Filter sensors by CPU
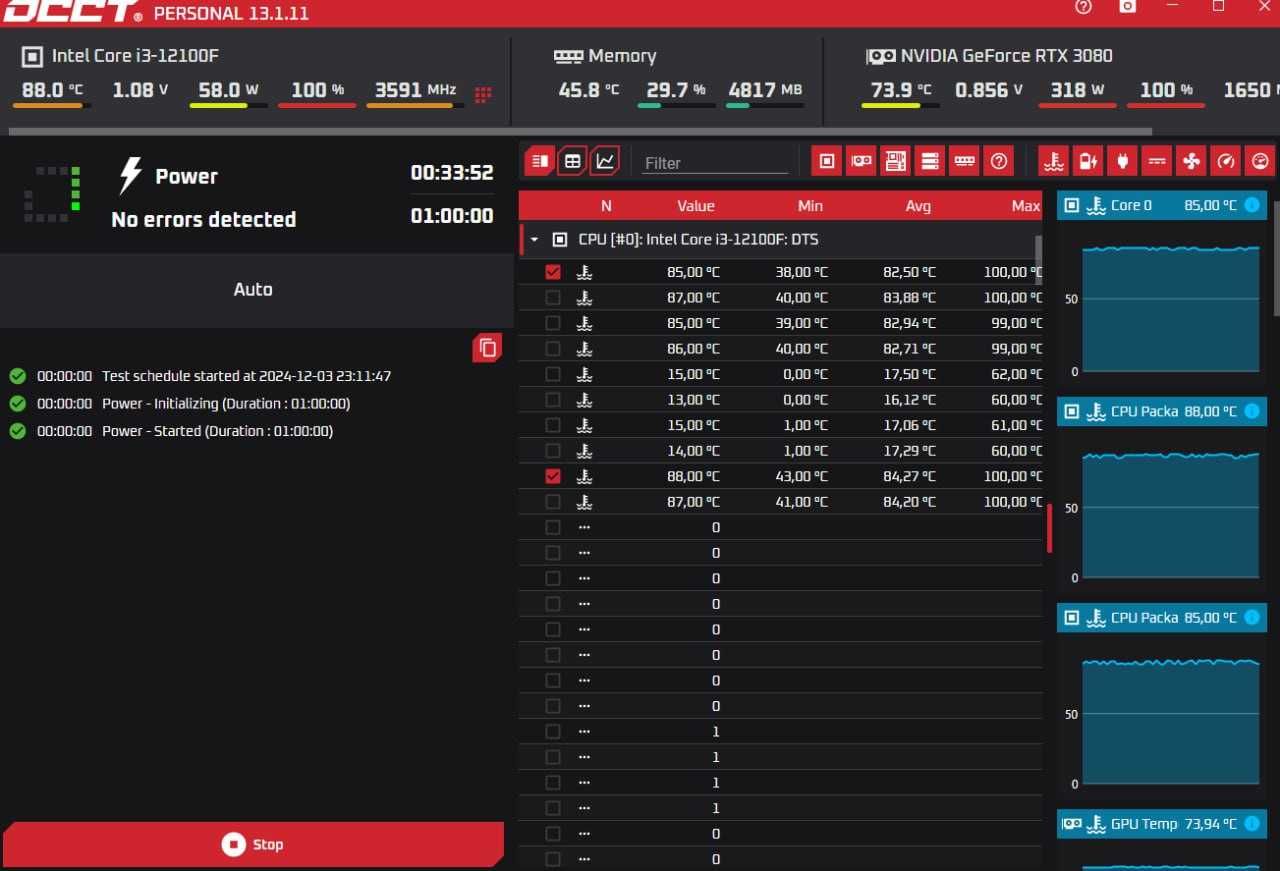This screenshot has height=871, width=1280. tap(826, 161)
